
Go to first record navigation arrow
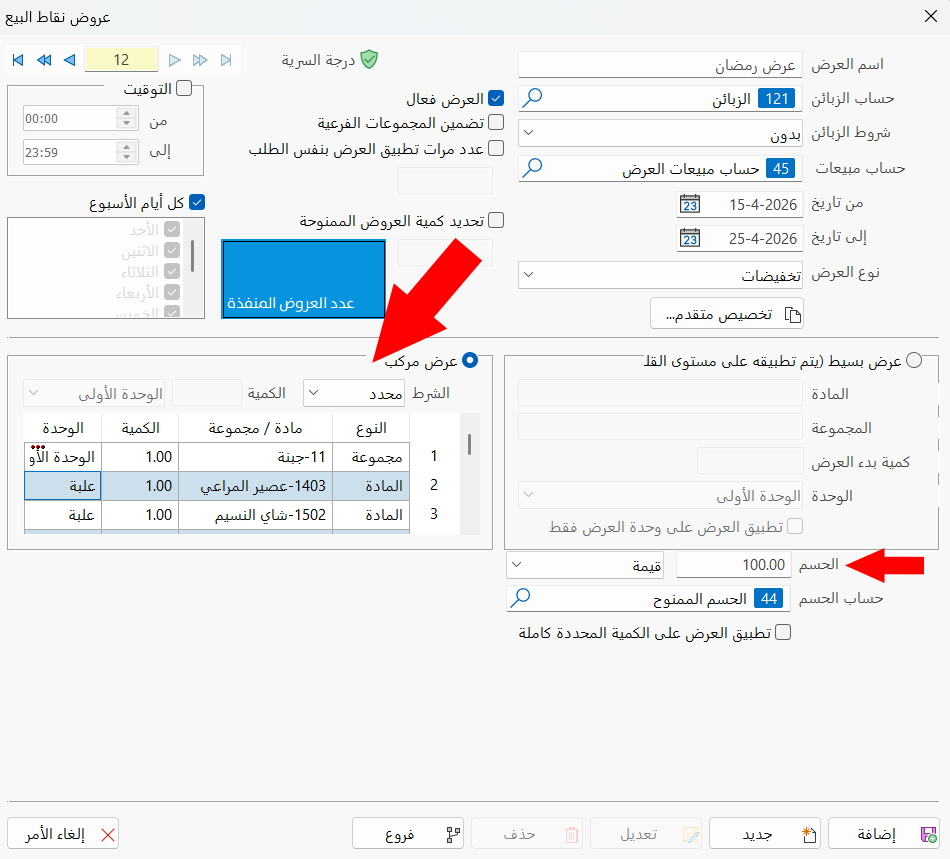(18, 60)
